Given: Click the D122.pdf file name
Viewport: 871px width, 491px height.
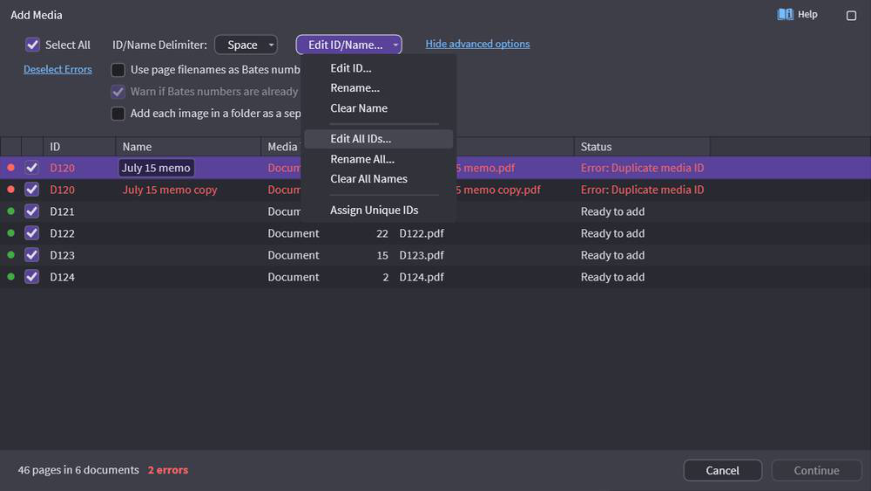Looking at the screenshot, I should [x=422, y=233].
